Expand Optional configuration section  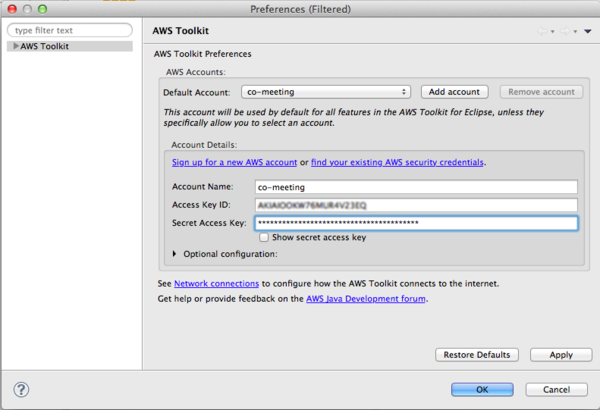click(174, 253)
